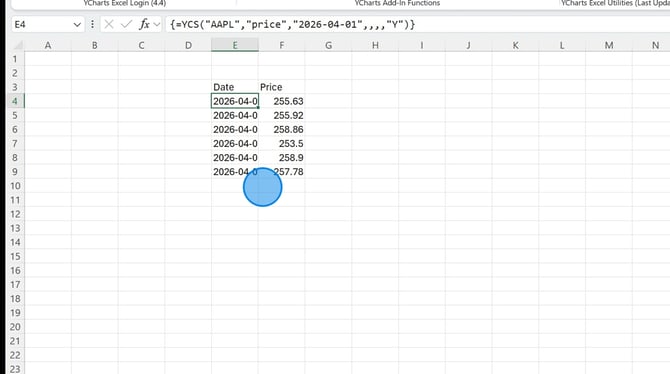The image size is (670, 374).
Task: Expand the Name Box dropdown arrow
Action: click(x=77, y=25)
